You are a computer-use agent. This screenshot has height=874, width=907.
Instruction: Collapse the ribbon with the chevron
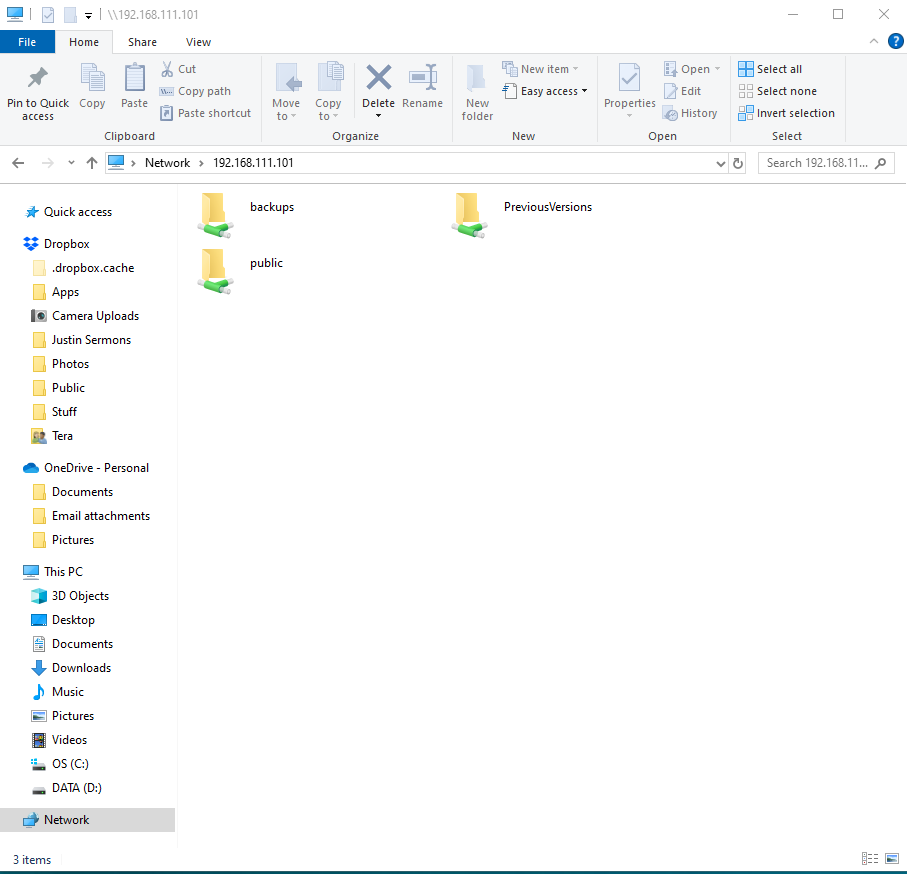(873, 41)
